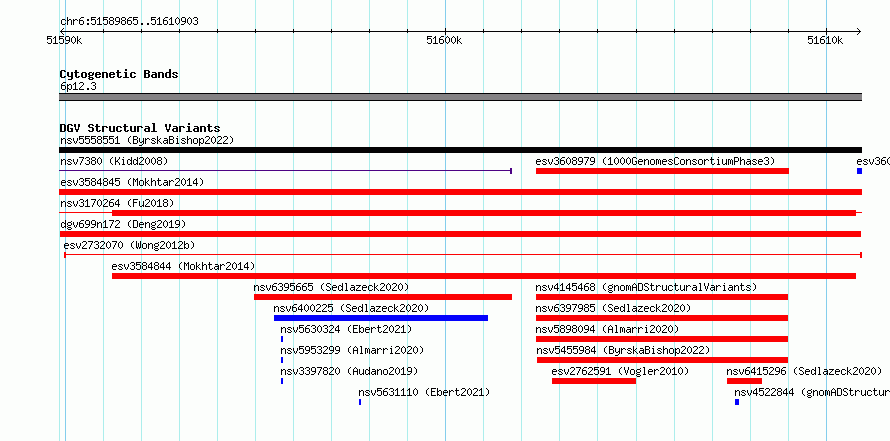The height and width of the screenshot is (441, 890).
Task: Open esv2762591 (Vogler2010) label
Action: tap(620, 371)
